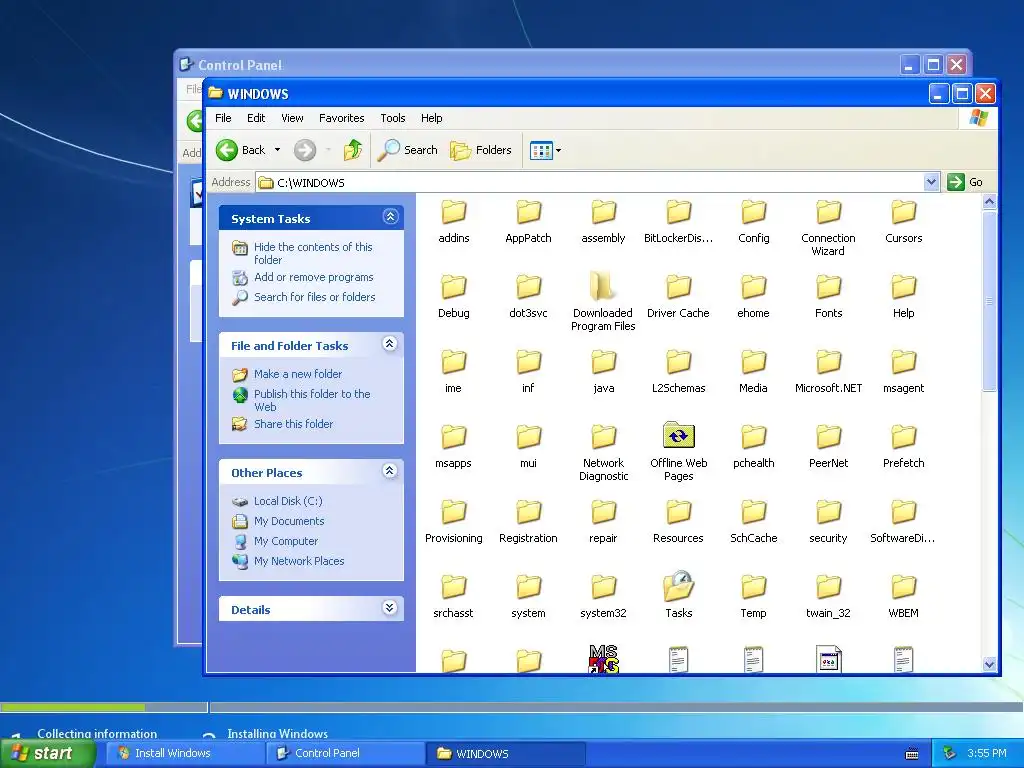Image resolution: width=1024 pixels, height=768 pixels.
Task: Open the Tools menu
Action: tap(392, 118)
